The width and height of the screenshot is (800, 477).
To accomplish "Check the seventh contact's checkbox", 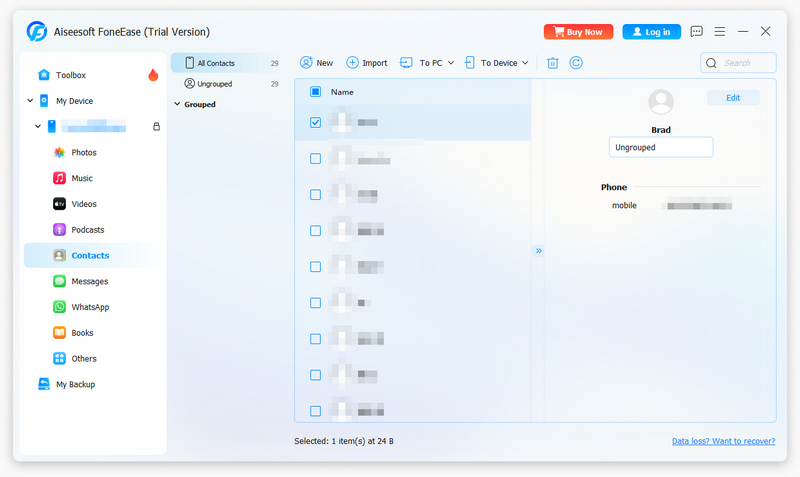I will 315,339.
